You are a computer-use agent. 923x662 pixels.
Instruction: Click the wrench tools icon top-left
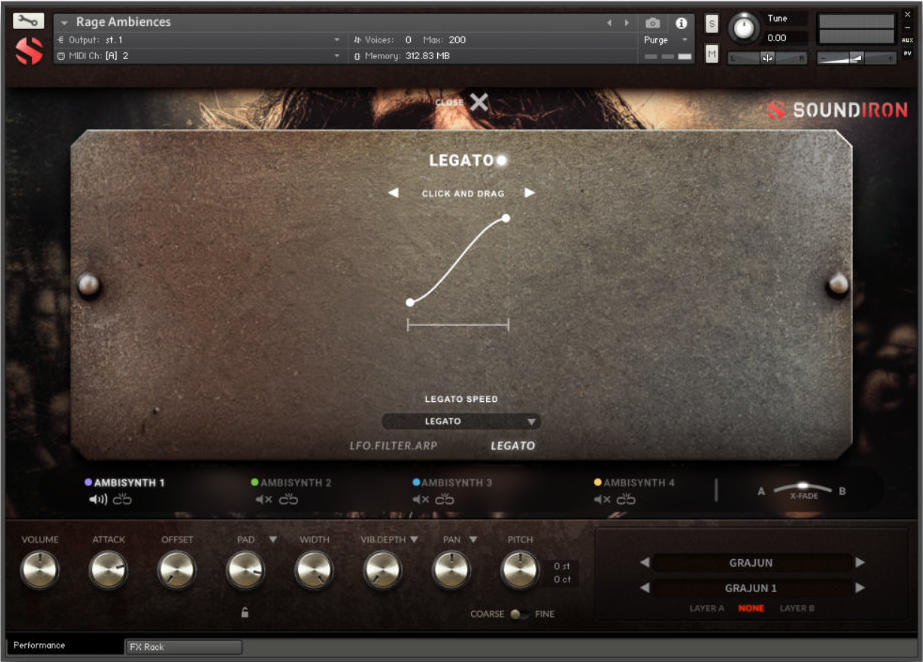(28, 18)
